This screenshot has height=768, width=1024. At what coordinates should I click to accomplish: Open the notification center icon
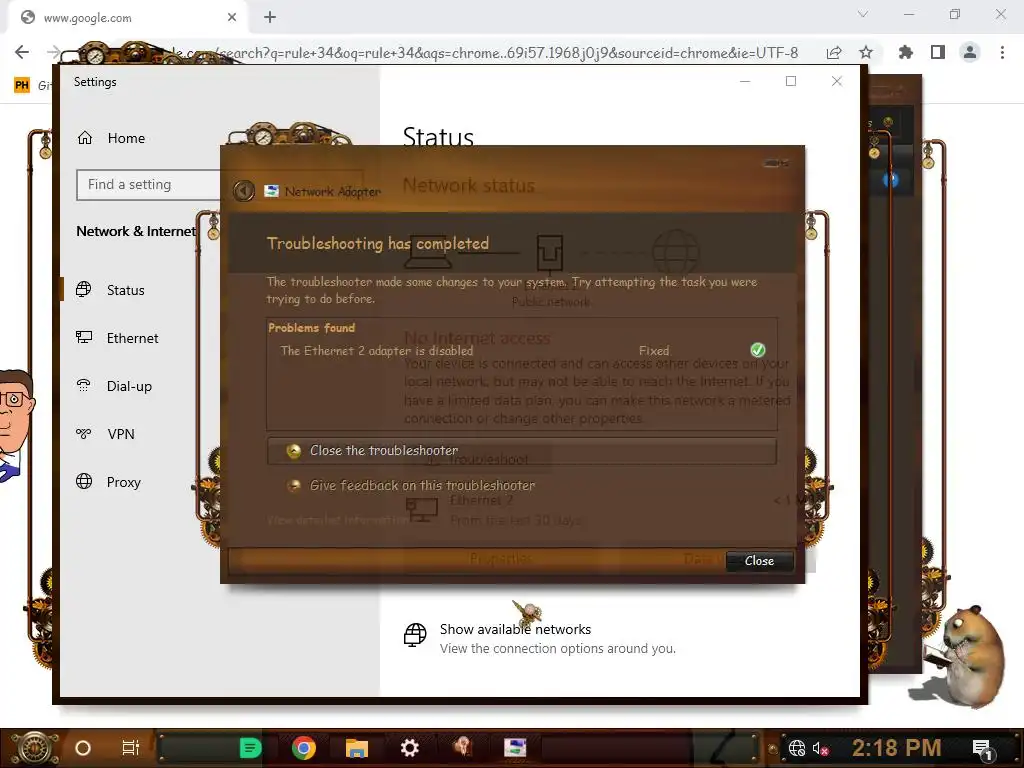[x=983, y=749]
